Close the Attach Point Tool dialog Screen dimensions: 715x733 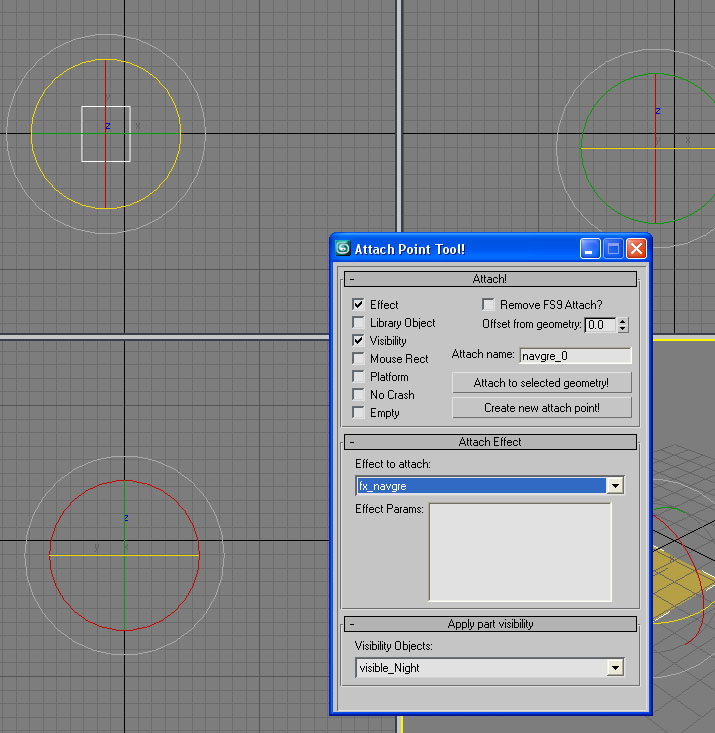(x=636, y=248)
